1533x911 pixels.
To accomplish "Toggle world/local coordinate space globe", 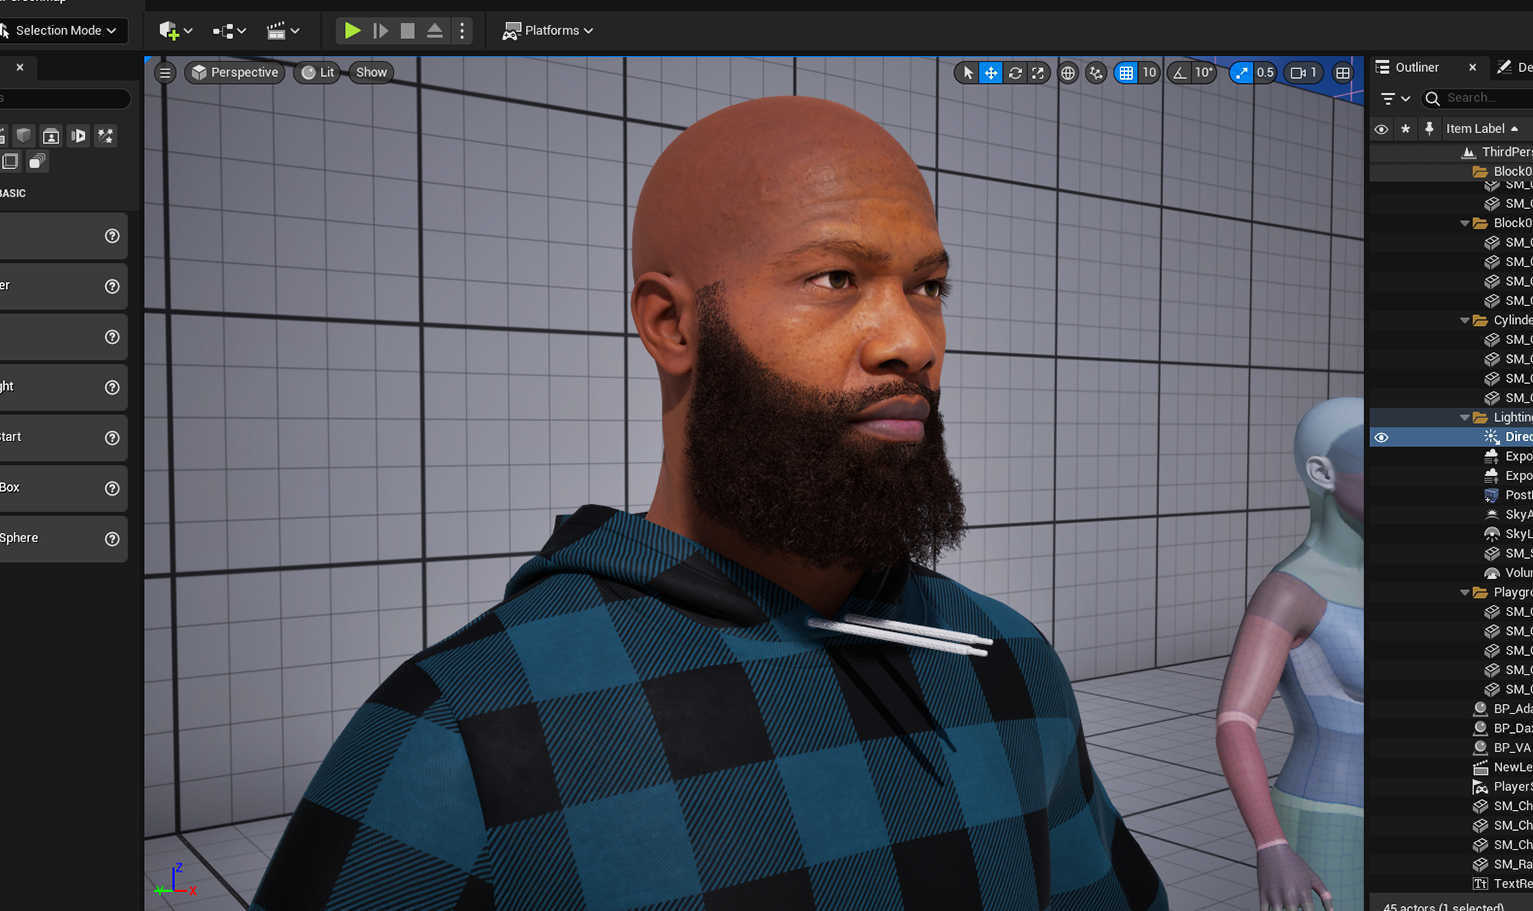I will tap(1068, 73).
